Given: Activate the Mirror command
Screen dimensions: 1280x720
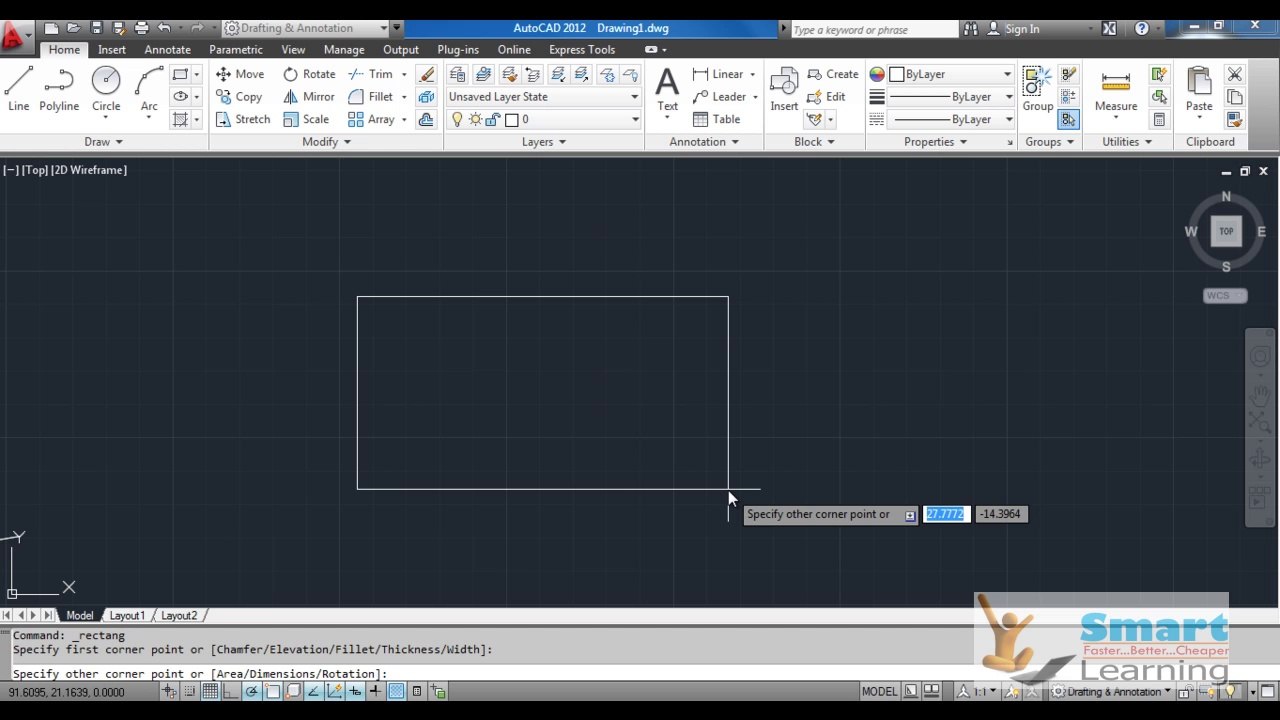Looking at the screenshot, I should [309, 97].
